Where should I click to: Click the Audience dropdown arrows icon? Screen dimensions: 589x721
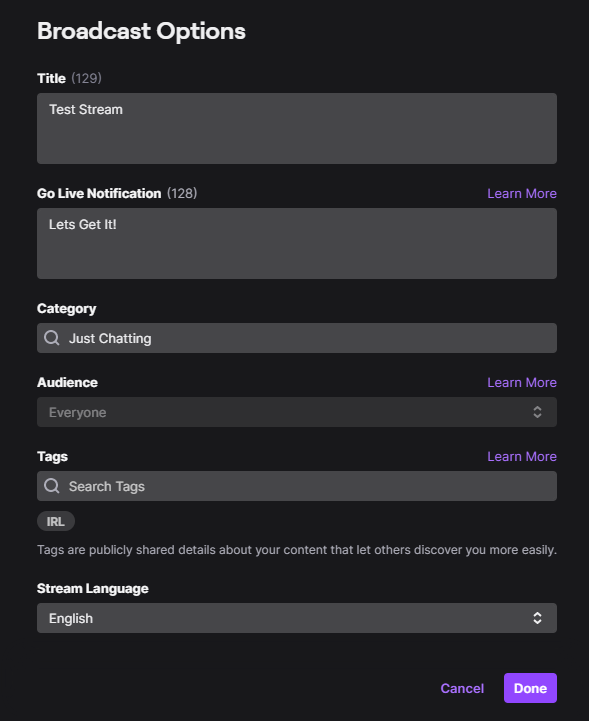coord(537,412)
